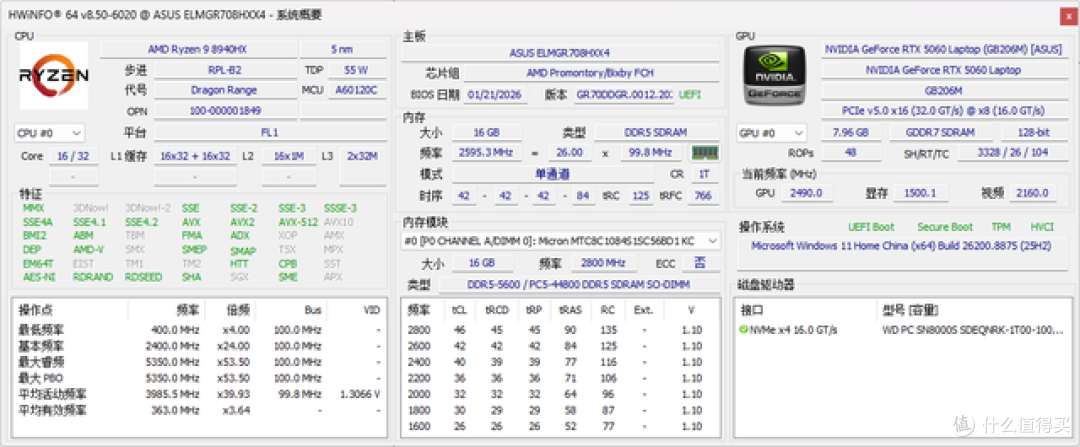Select the RPL-B2 stepping value
The width and height of the screenshot is (1080, 447).
tap(225, 70)
